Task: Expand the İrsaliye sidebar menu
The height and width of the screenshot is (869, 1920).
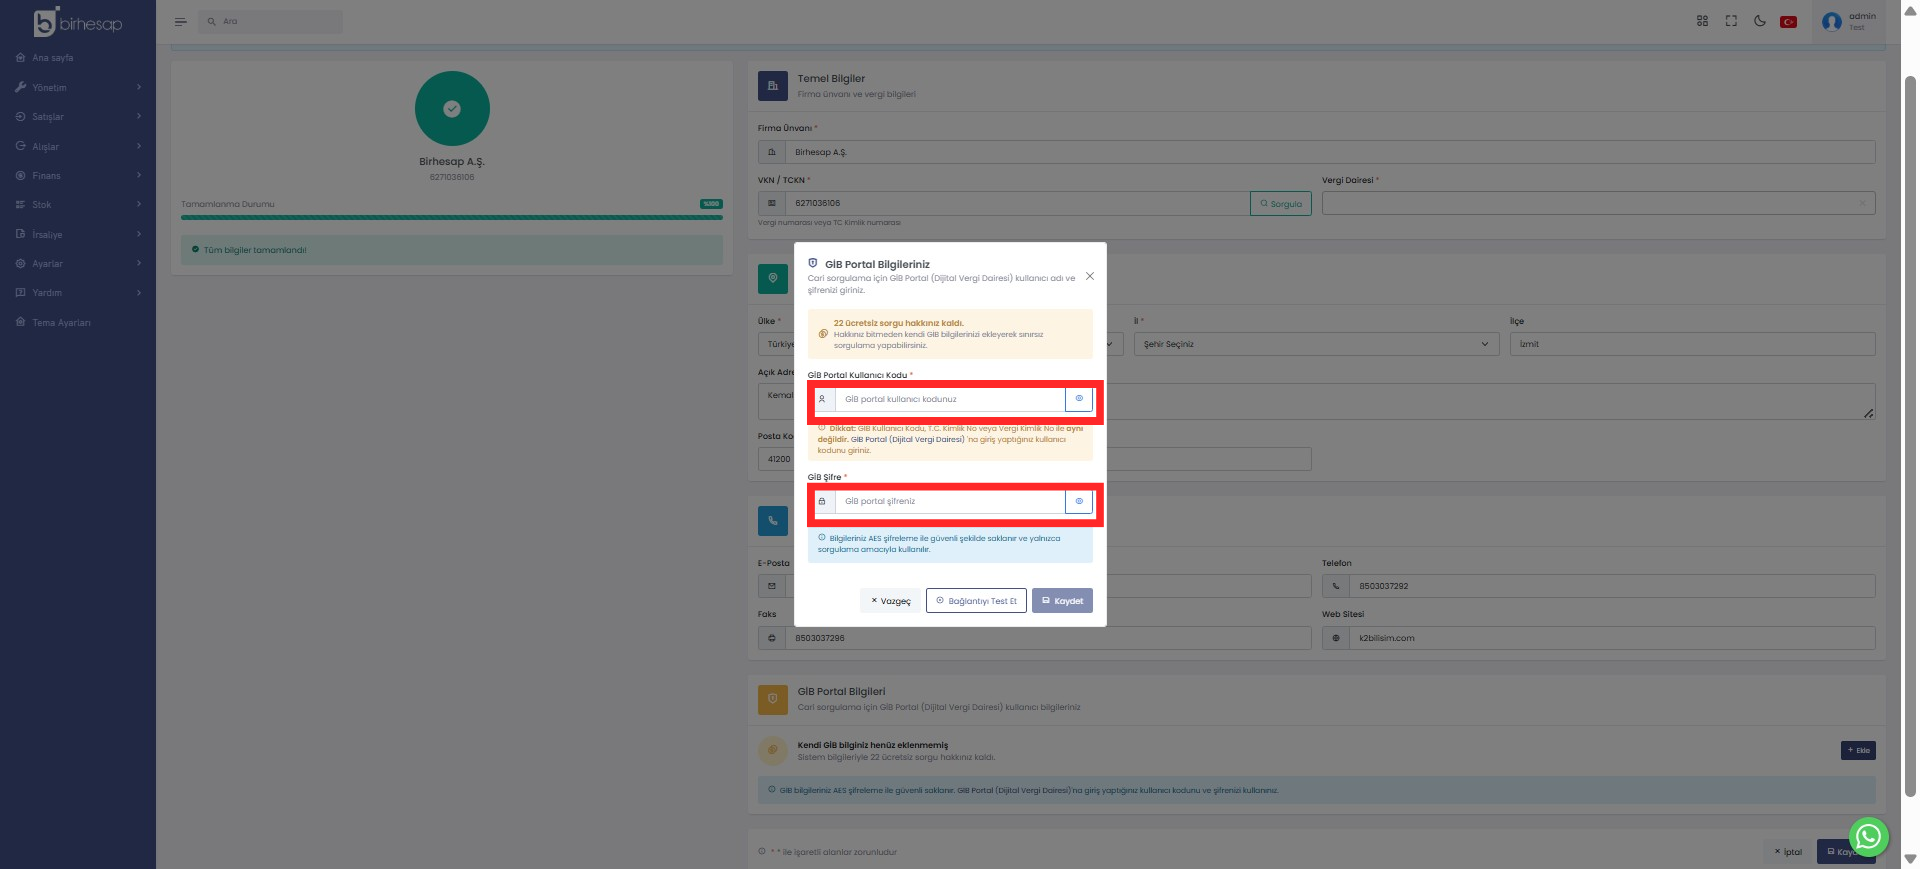Action: coord(78,234)
